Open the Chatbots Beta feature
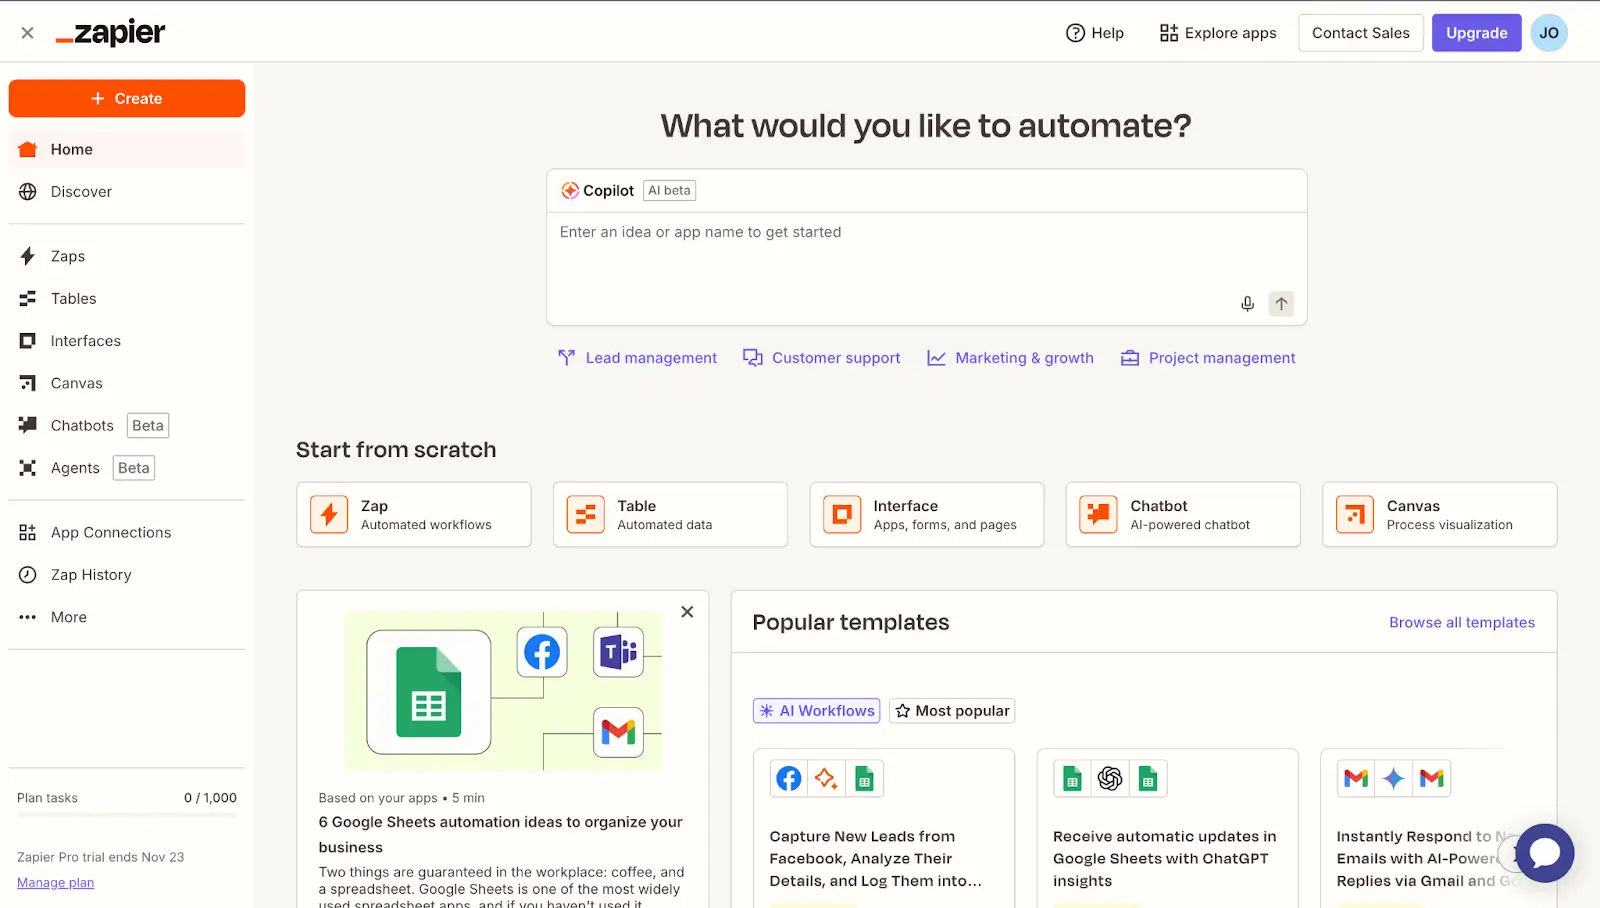The image size is (1600, 908). [x=81, y=425]
